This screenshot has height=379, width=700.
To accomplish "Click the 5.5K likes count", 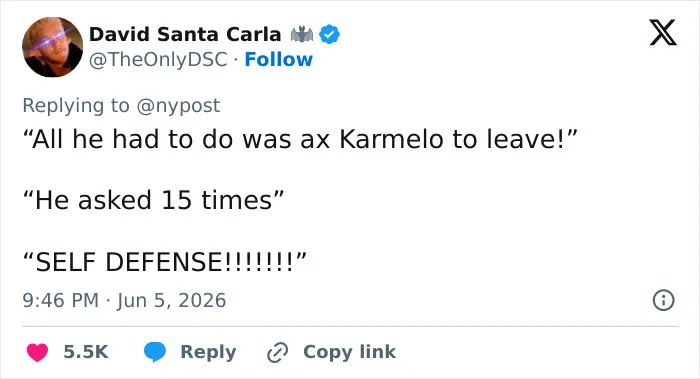I will click(86, 352).
